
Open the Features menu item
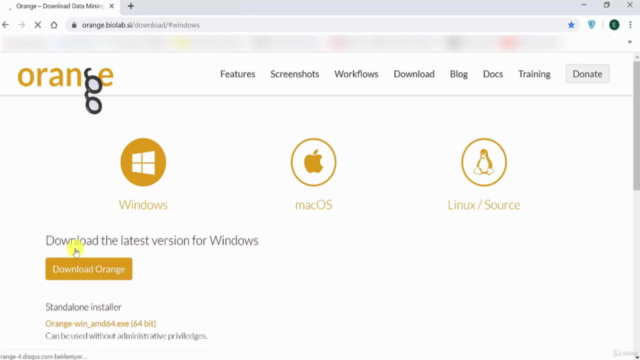pos(238,74)
